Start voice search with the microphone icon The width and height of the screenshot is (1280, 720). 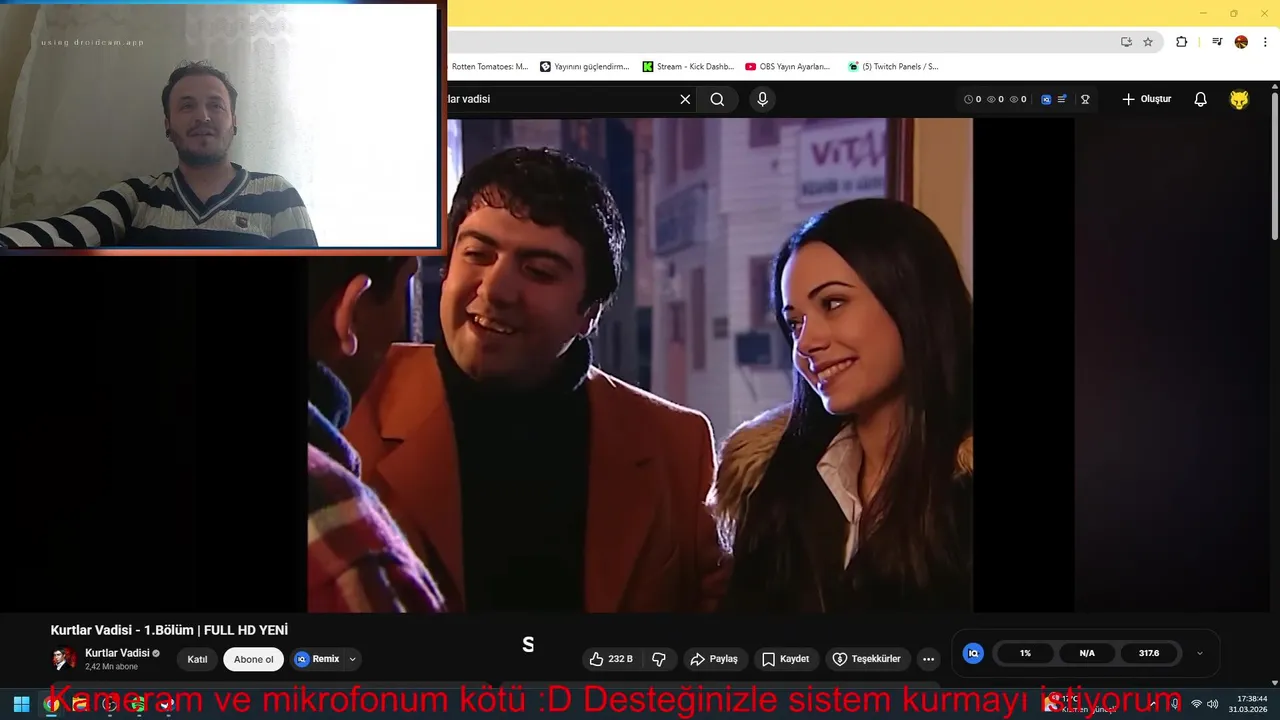(762, 99)
